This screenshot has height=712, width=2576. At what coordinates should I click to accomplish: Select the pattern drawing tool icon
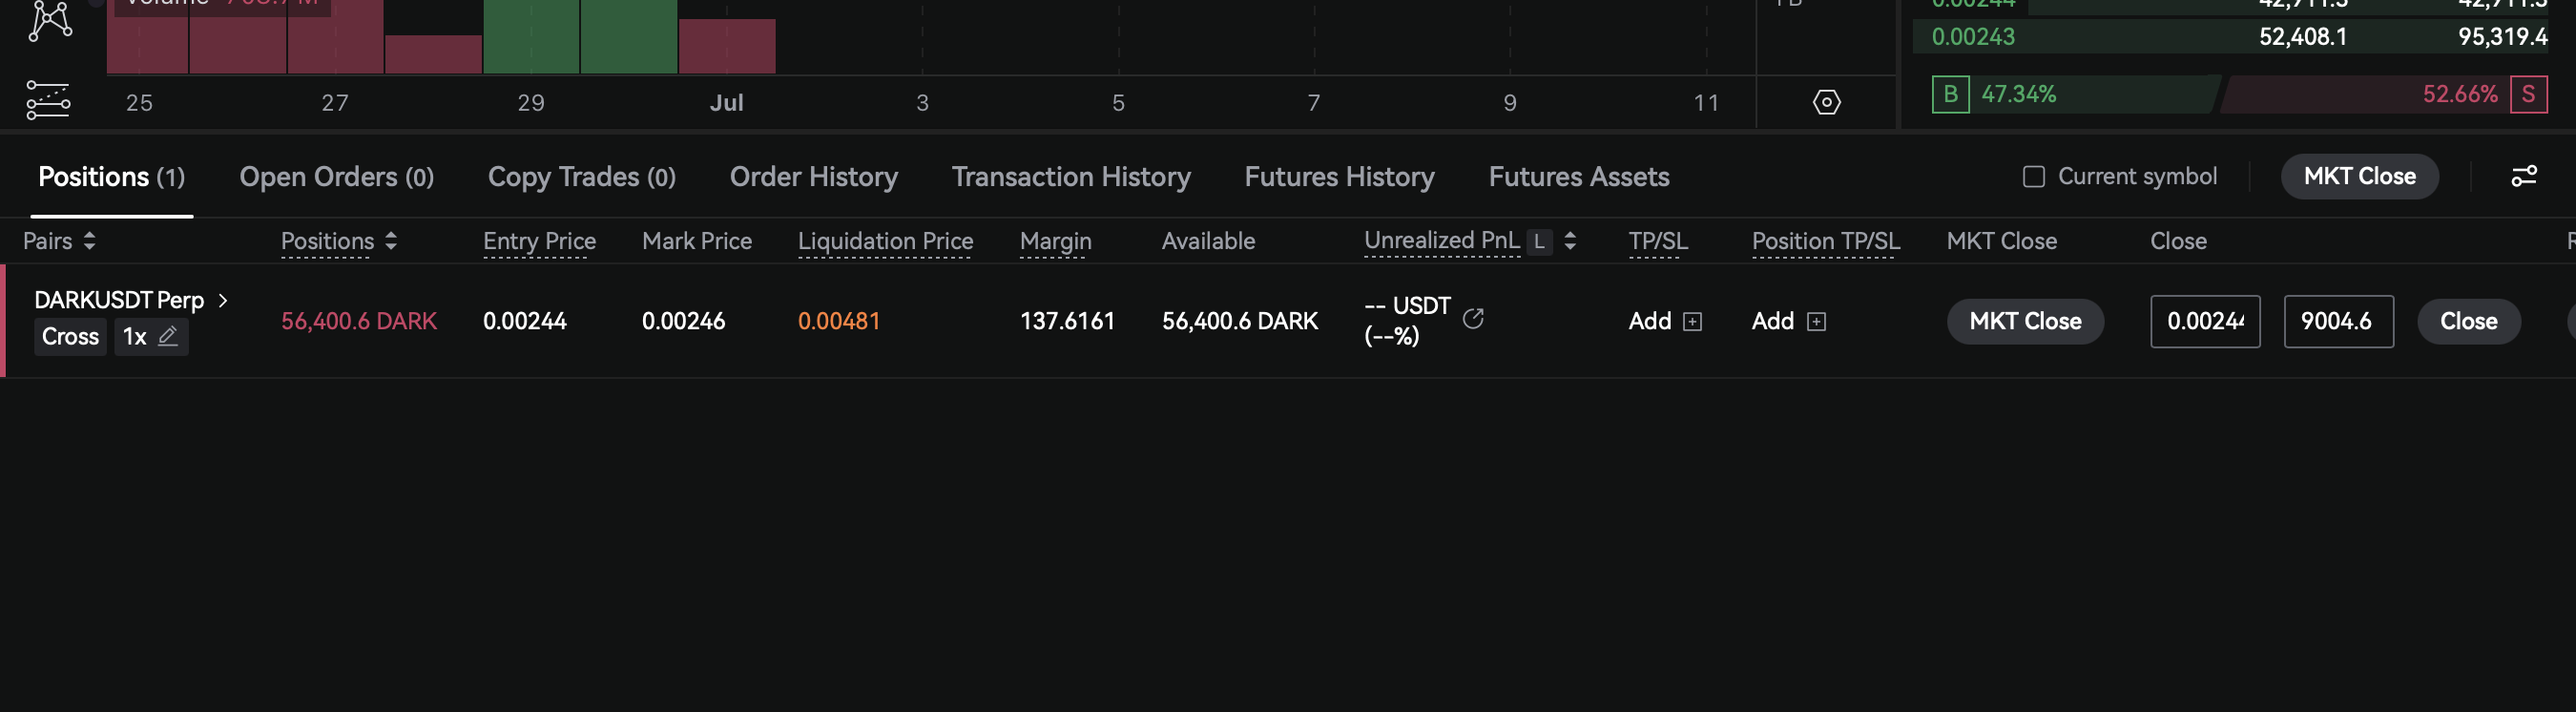point(50,20)
